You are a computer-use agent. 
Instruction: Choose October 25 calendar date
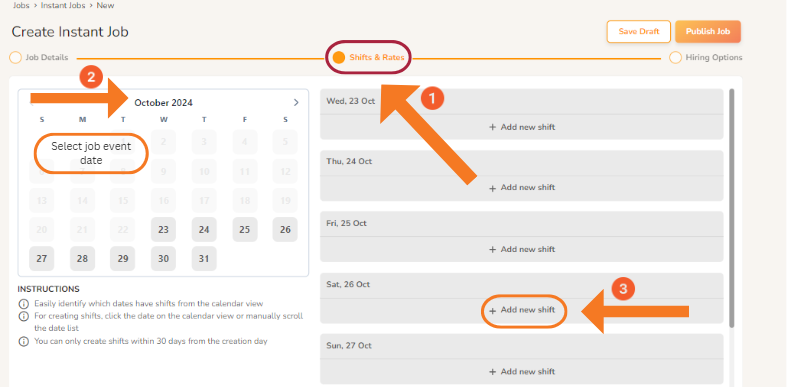coord(245,230)
